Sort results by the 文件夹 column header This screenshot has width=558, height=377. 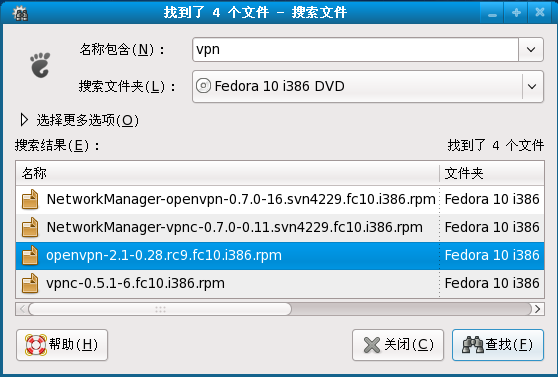492,173
